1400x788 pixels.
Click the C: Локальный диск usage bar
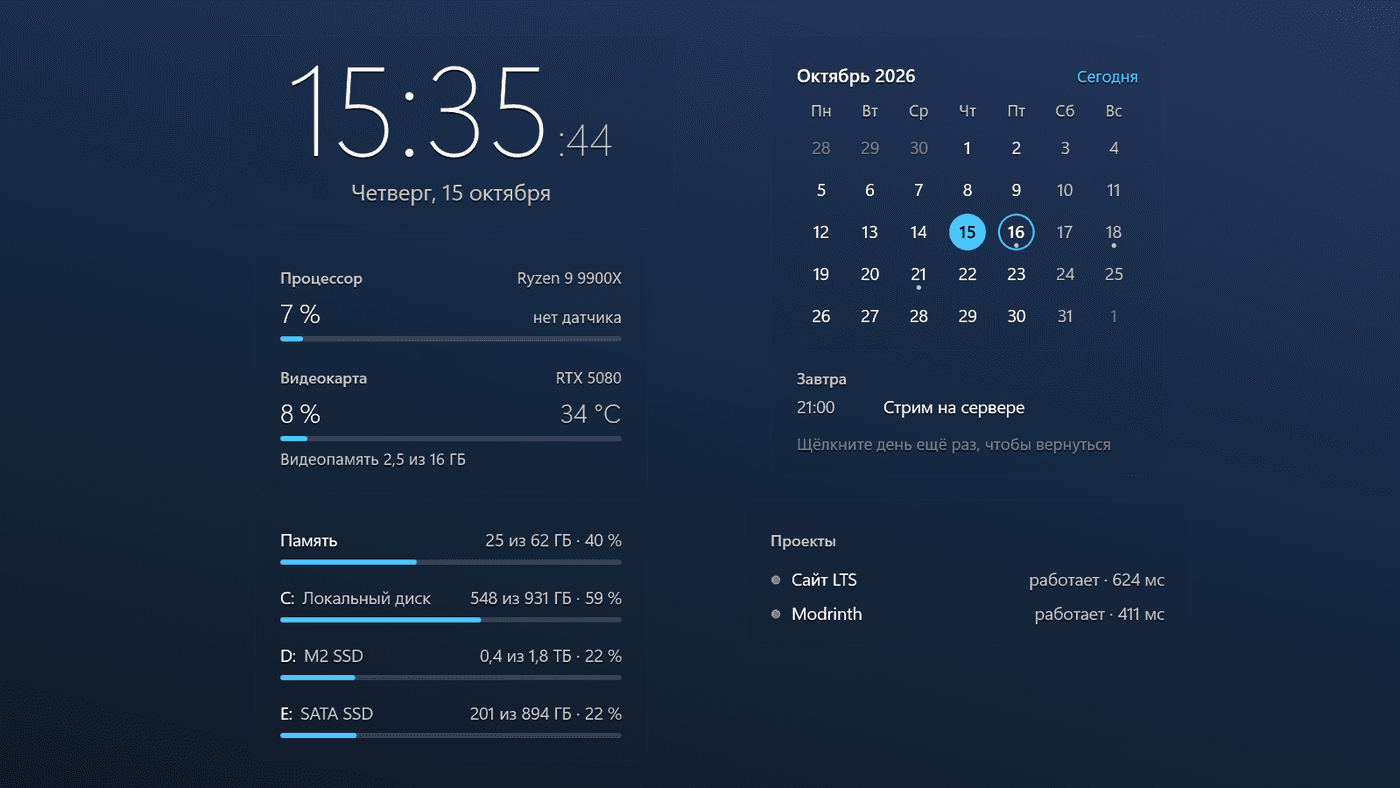tap(451, 620)
